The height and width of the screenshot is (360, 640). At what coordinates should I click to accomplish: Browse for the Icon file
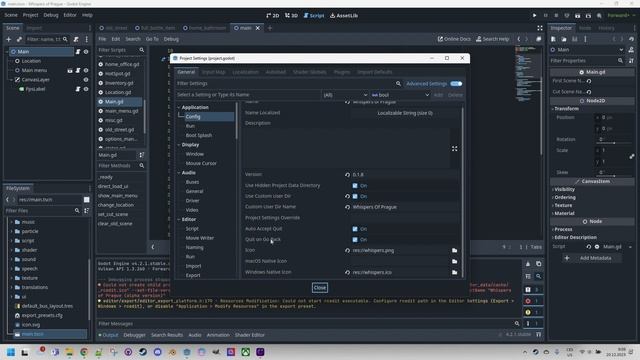[x=454, y=251]
